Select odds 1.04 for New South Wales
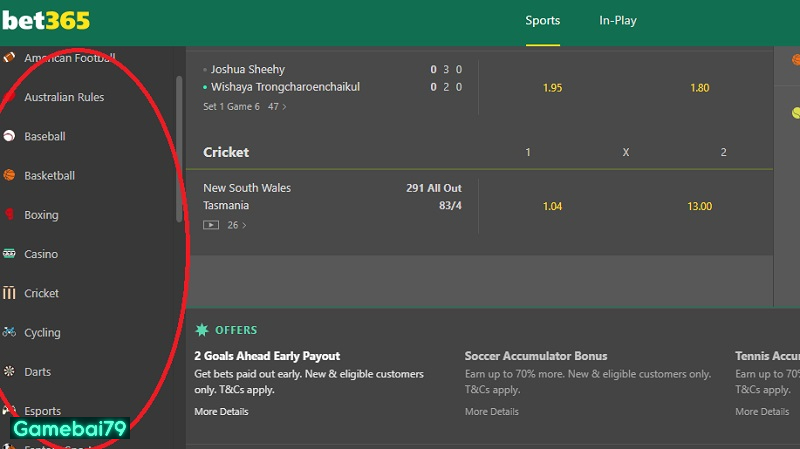The image size is (800, 449). tap(552, 206)
